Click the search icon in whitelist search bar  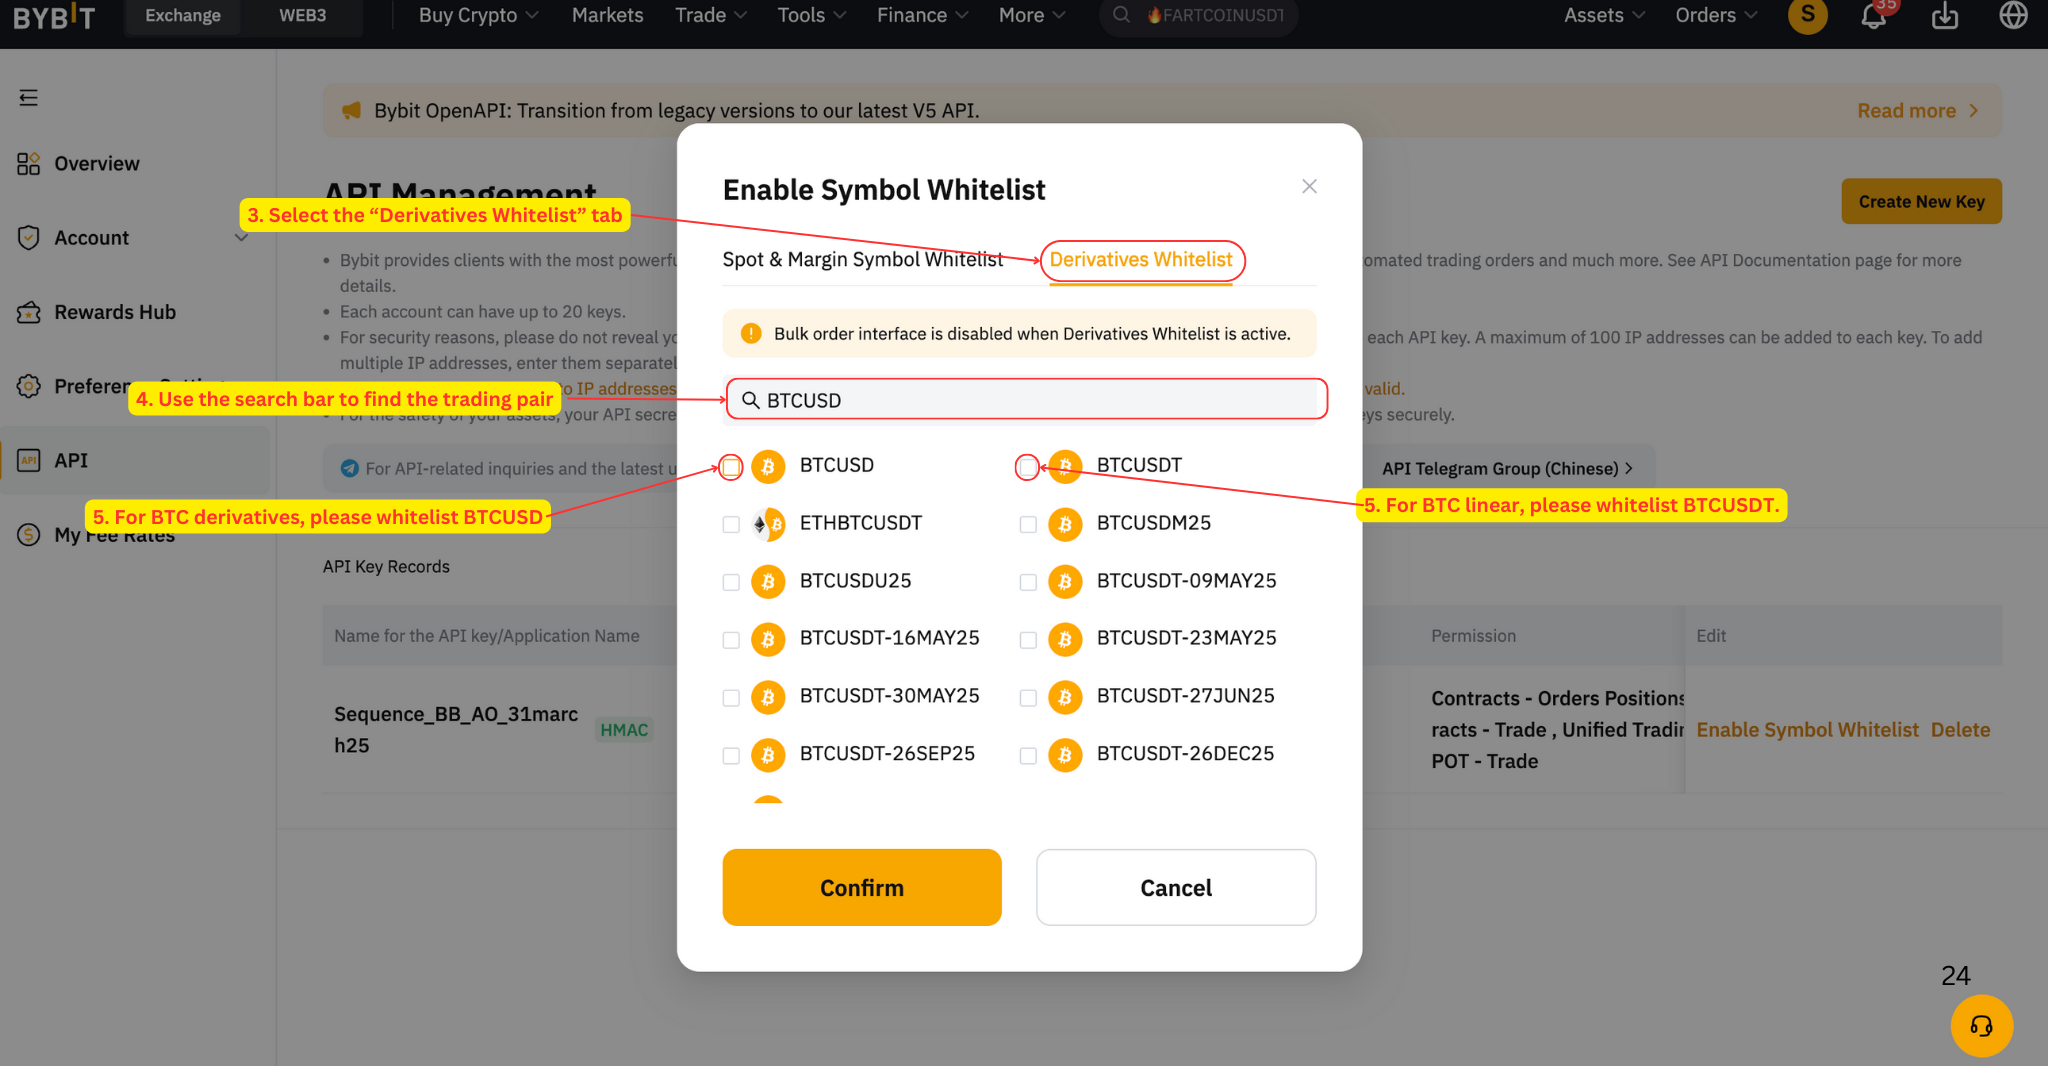tap(750, 400)
